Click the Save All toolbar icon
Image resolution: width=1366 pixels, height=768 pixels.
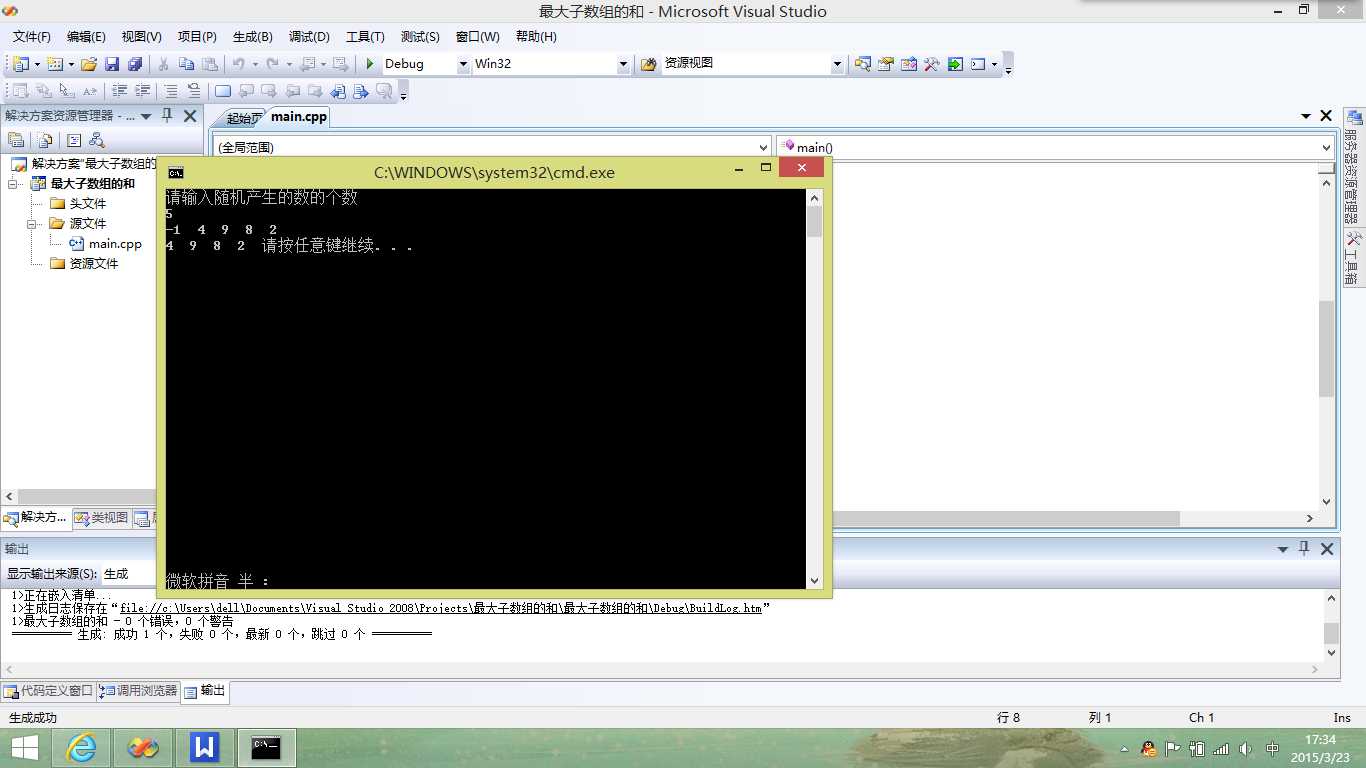(134, 64)
